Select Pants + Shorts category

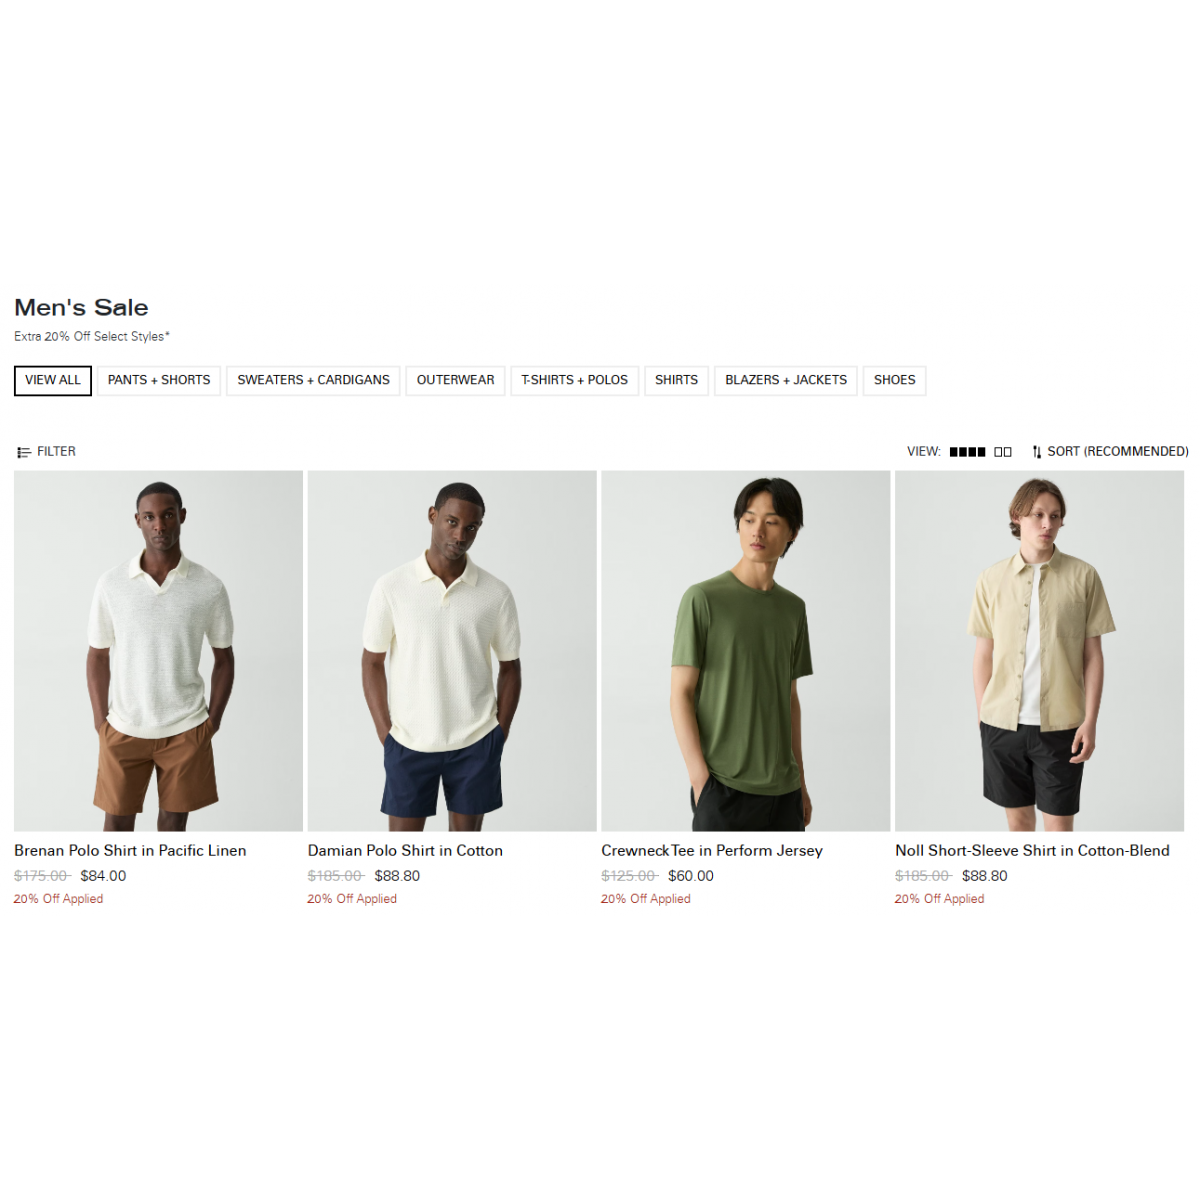pyautogui.click(x=159, y=380)
